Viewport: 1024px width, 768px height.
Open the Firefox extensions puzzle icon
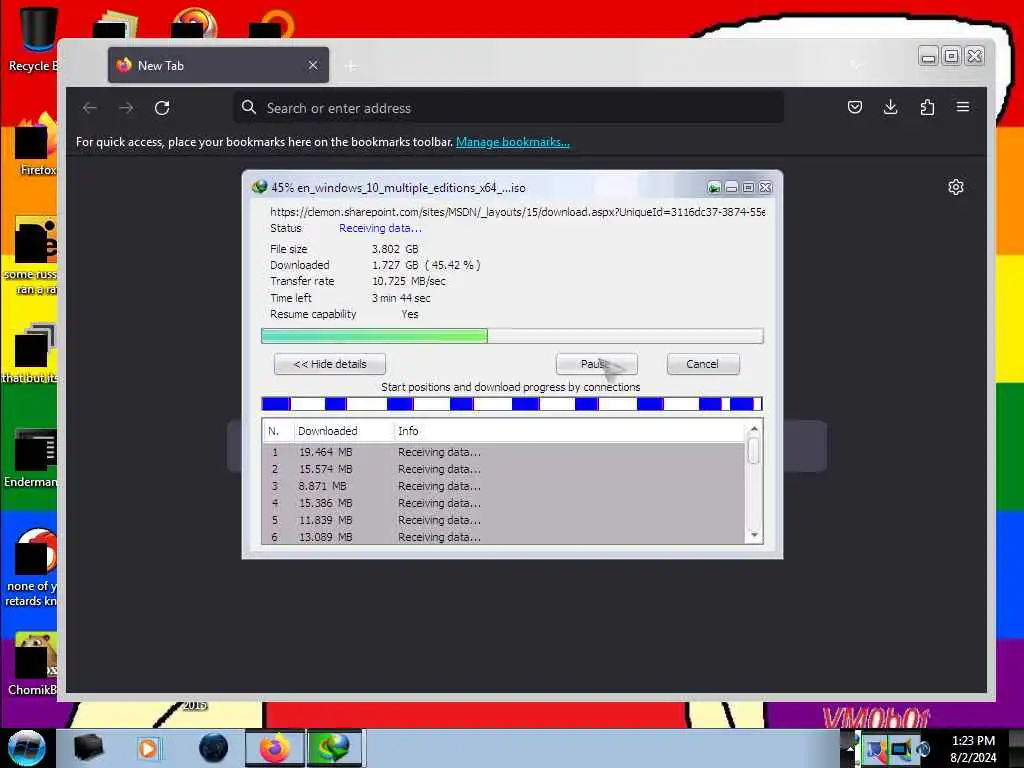[927, 107]
